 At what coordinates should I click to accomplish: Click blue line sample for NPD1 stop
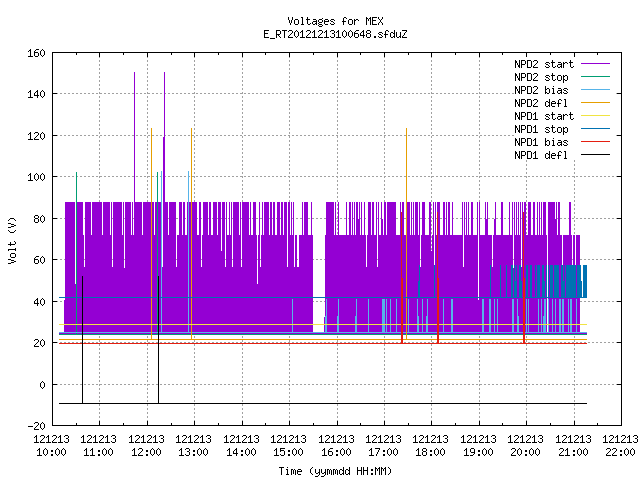click(x=595, y=129)
